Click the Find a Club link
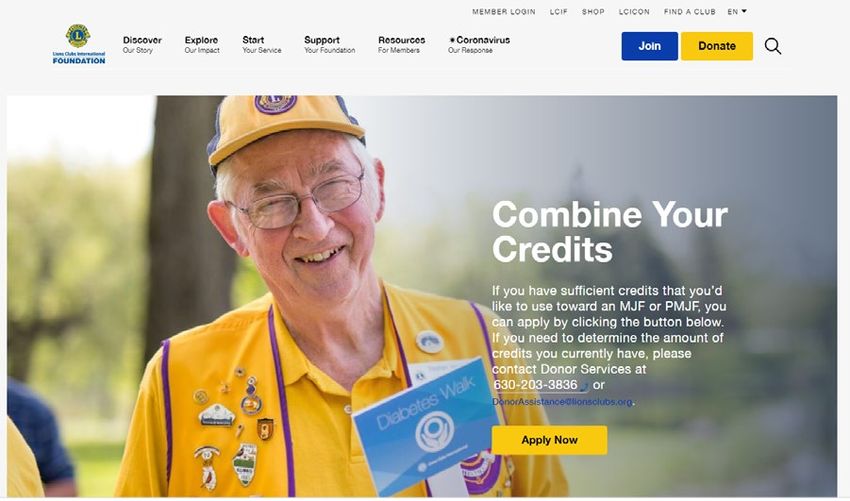The image size is (850, 501). (690, 11)
